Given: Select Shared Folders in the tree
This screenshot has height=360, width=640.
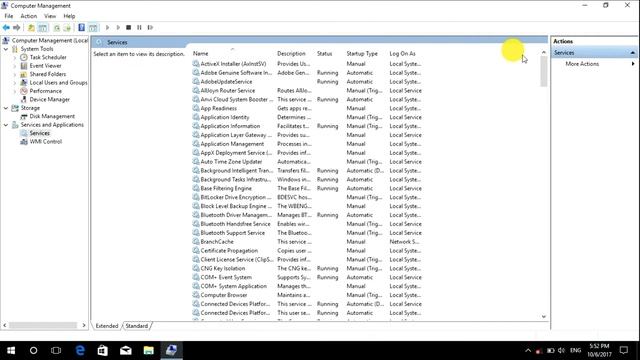Looking at the screenshot, I should coord(48,74).
